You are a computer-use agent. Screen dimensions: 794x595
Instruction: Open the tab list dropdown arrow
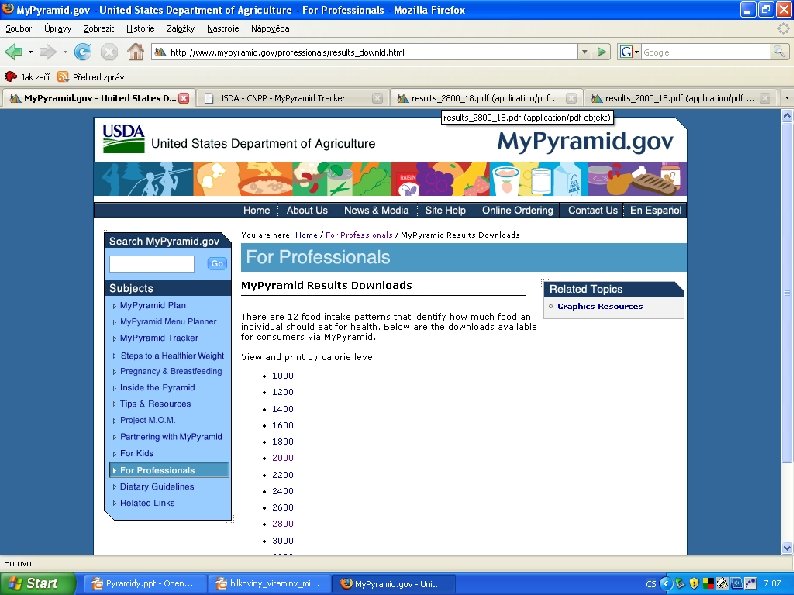(x=786, y=98)
